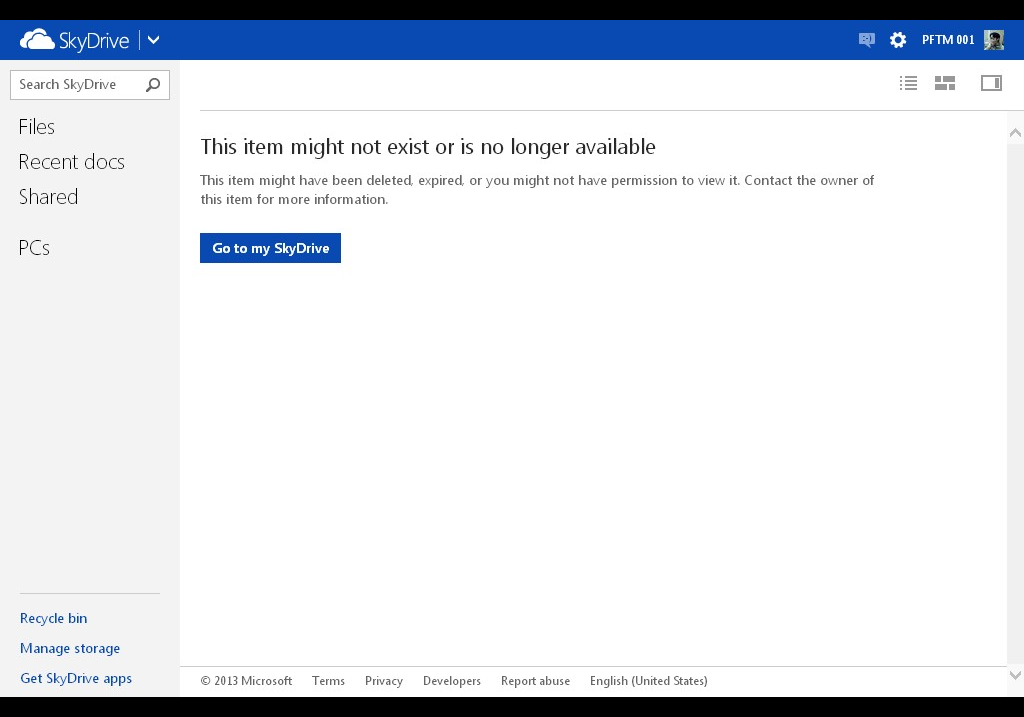Click the scrollbar down arrow
The image size is (1024, 717).
(x=1015, y=676)
